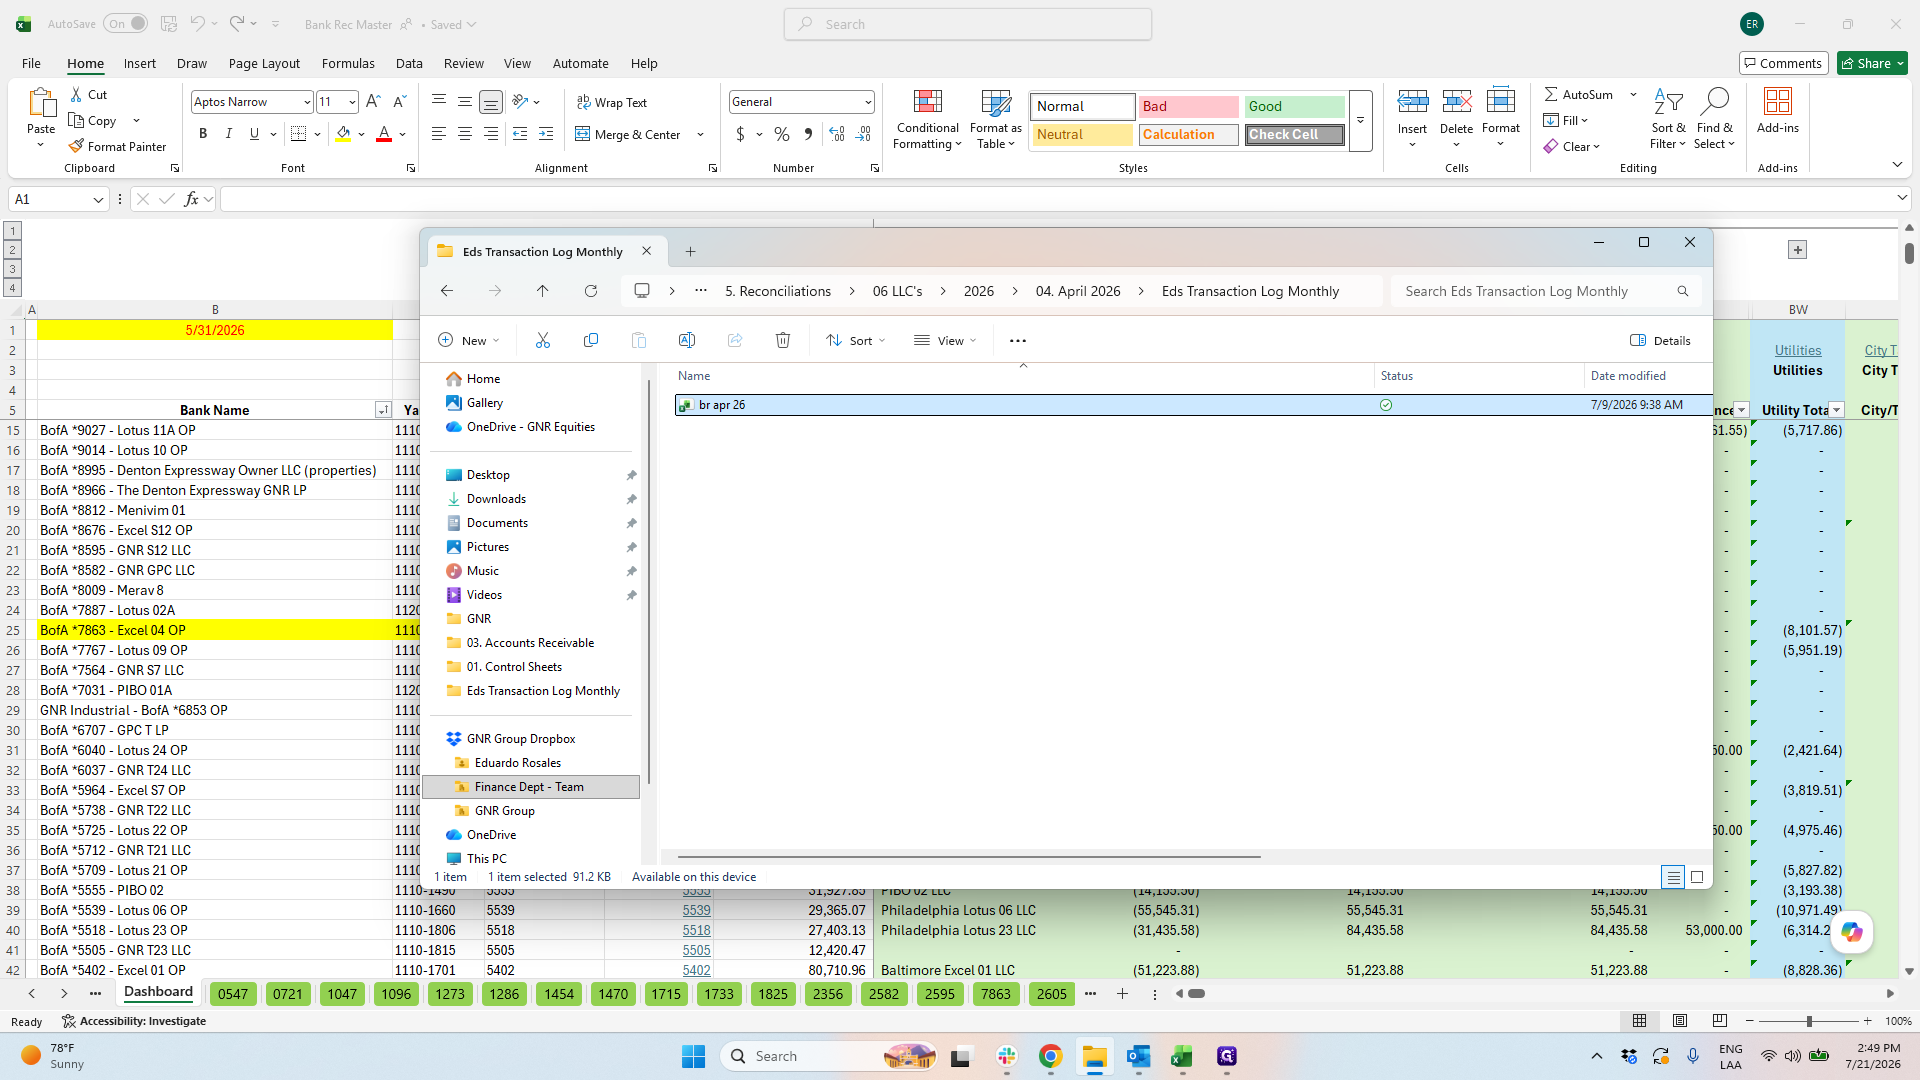The height and width of the screenshot is (1080, 1920).
Task: Open Google Chrome from the taskbar
Action: 1050,1056
